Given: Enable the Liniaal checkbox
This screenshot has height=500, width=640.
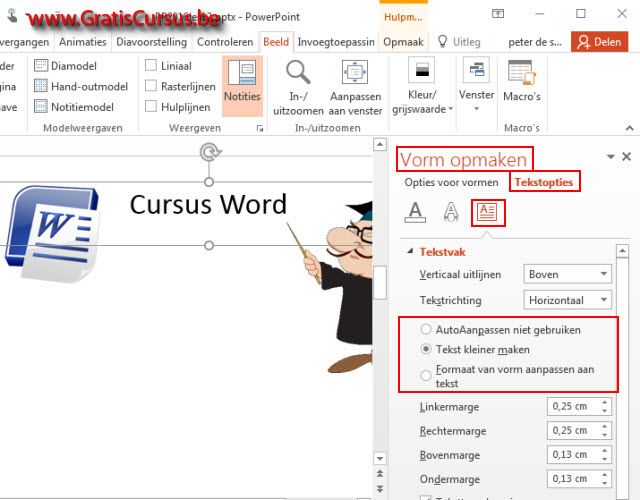Looking at the screenshot, I should 151,65.
